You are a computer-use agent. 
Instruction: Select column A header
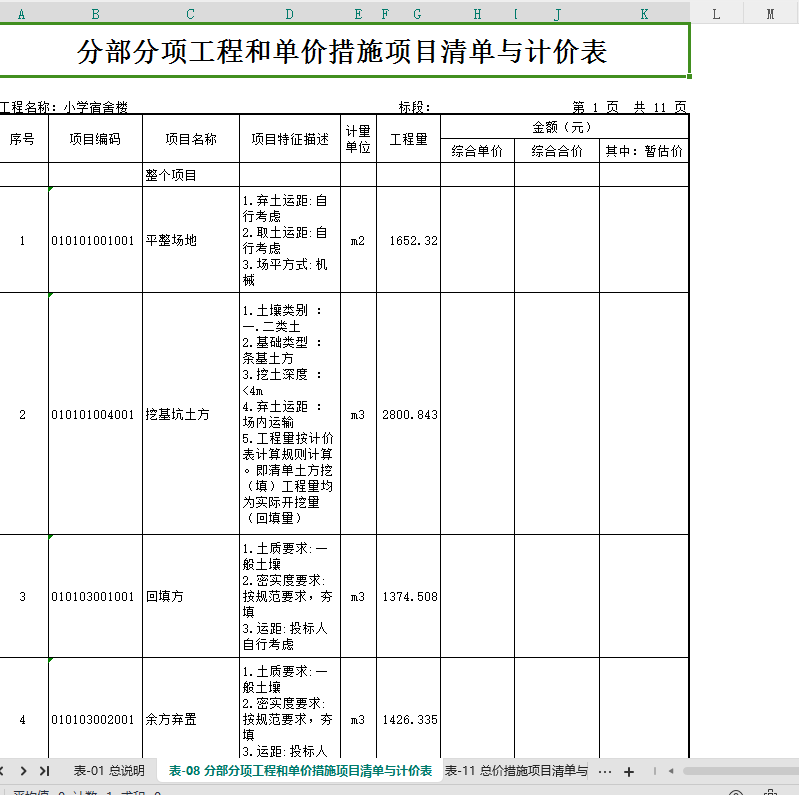coord(21,14)
